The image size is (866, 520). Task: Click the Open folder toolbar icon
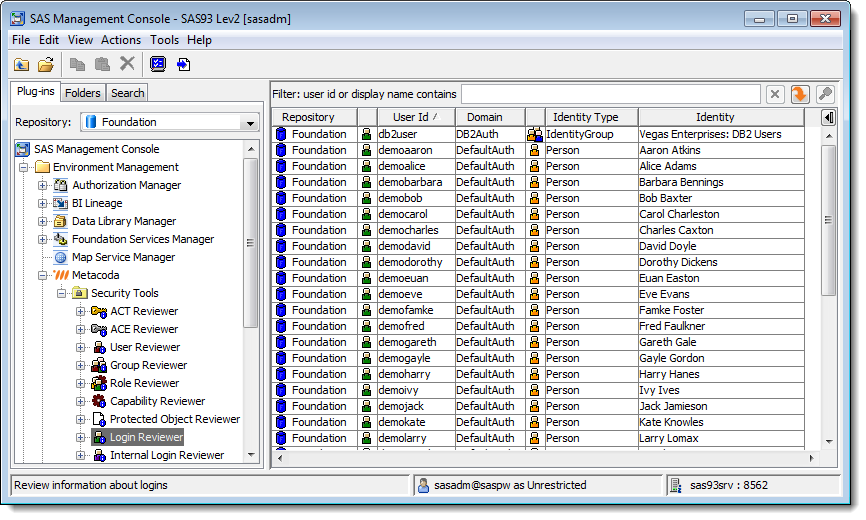46,65
